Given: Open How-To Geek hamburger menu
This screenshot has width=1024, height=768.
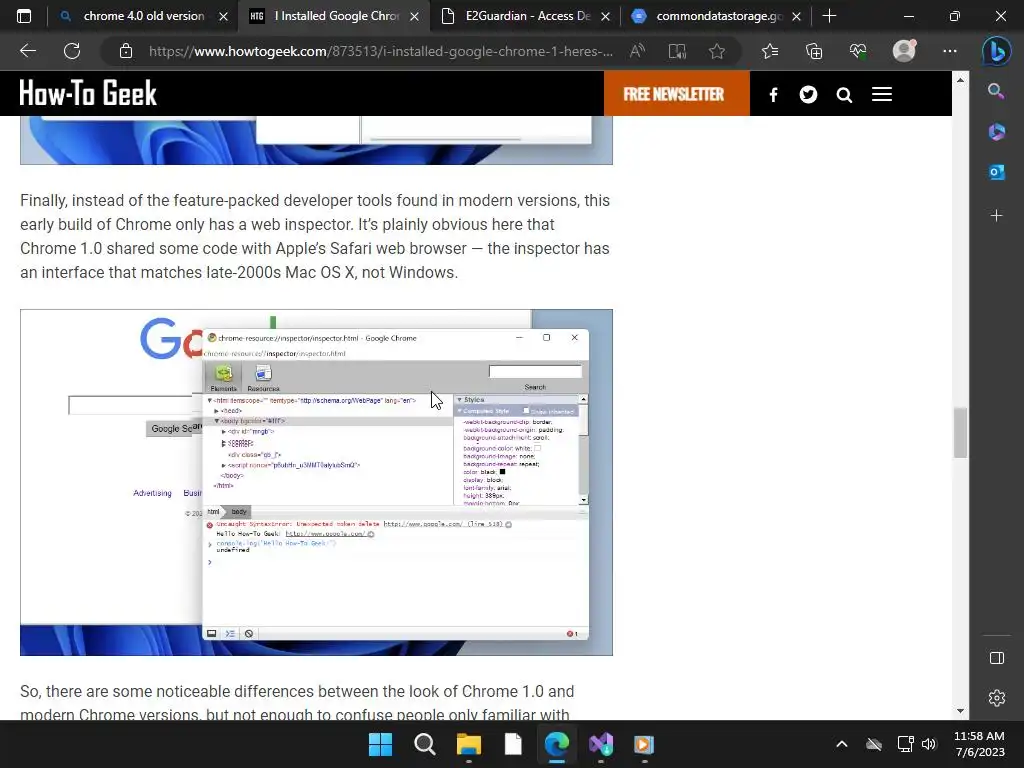Looking at the screenshot, I should (882, 95).
